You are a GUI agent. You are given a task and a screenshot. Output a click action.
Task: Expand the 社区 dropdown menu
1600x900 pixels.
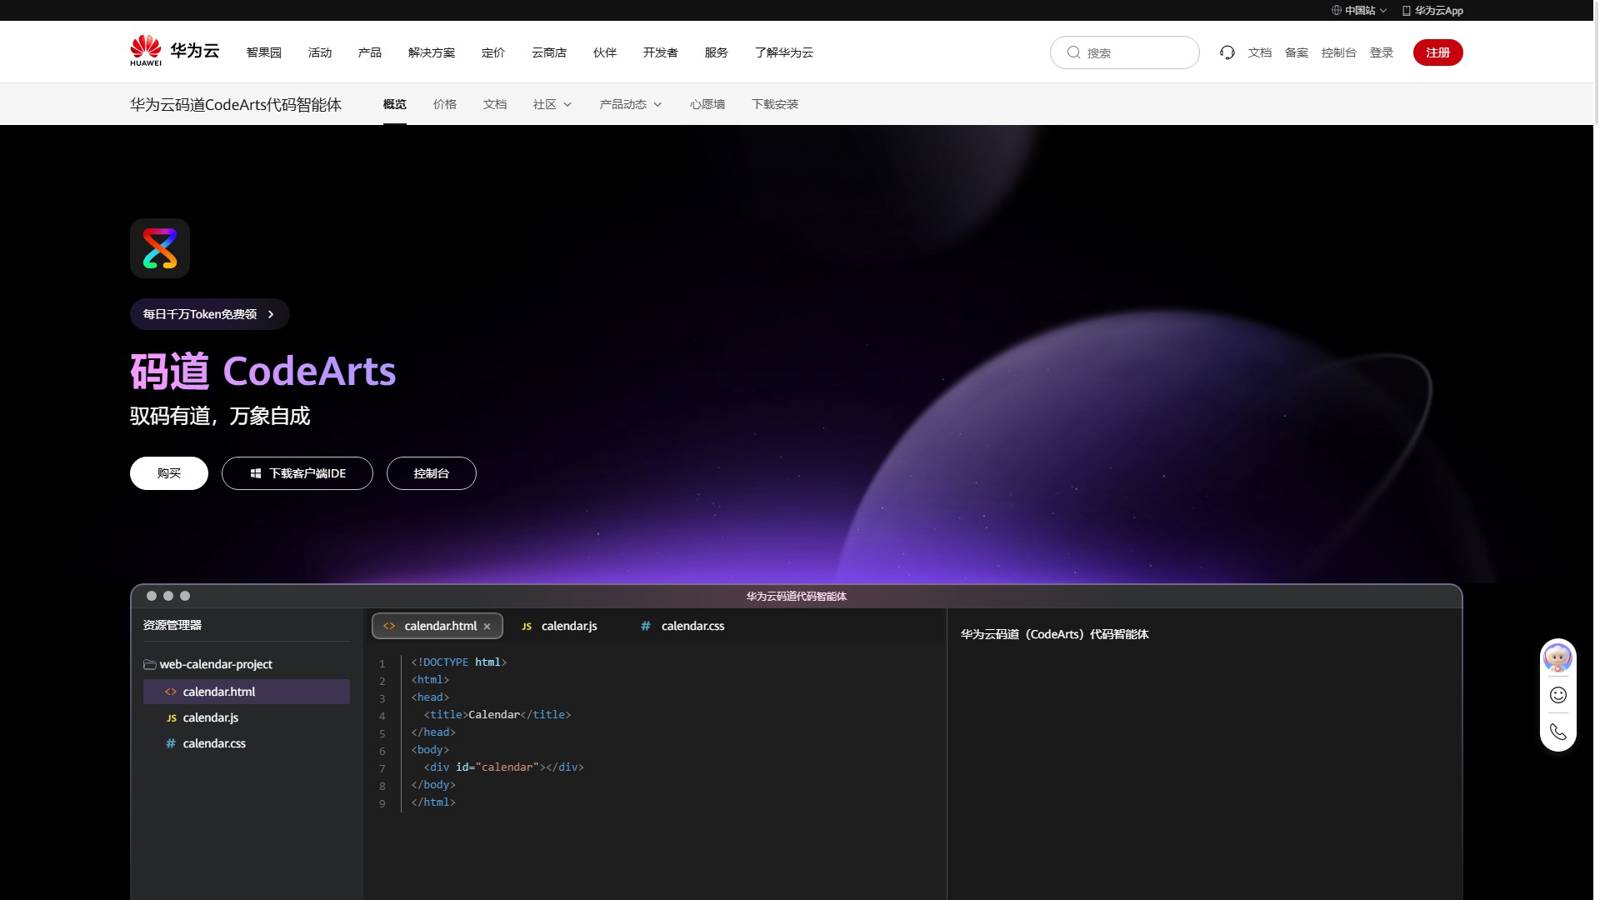point(567,104)
